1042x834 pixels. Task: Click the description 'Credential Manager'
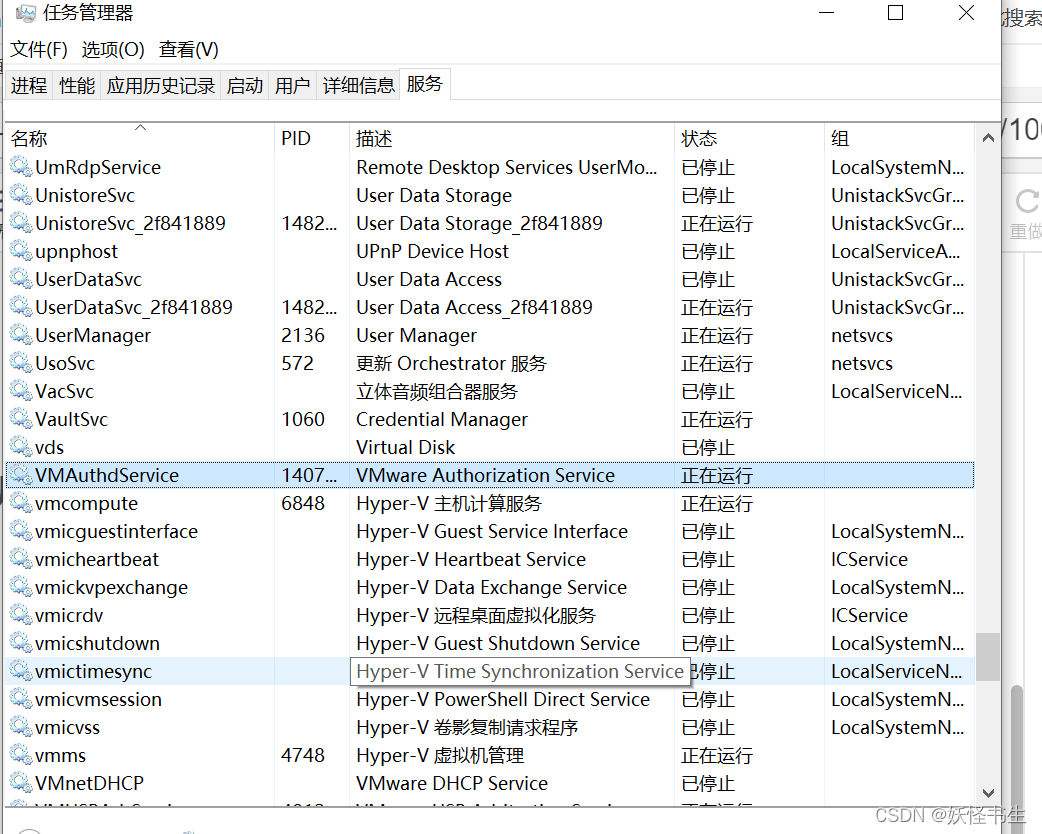(x=442, y=419)
